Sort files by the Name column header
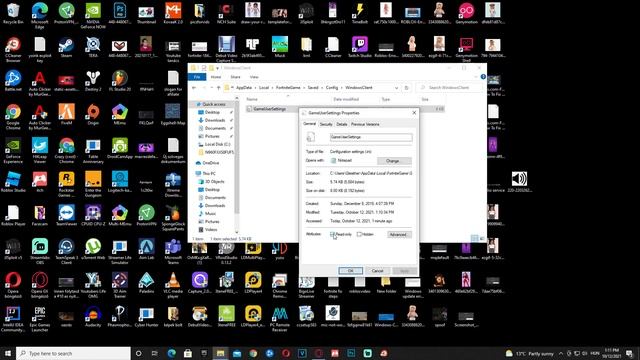 252,99
